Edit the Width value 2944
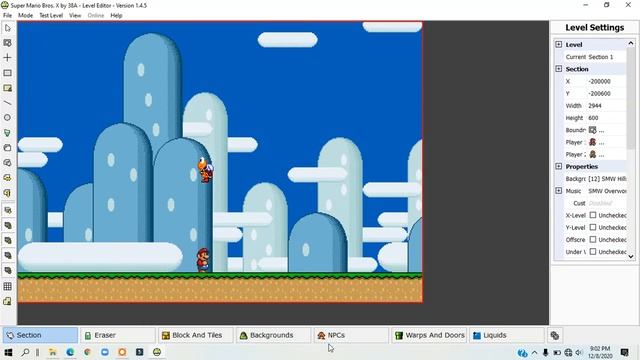The image size is (640, 360). pos(606,106)
